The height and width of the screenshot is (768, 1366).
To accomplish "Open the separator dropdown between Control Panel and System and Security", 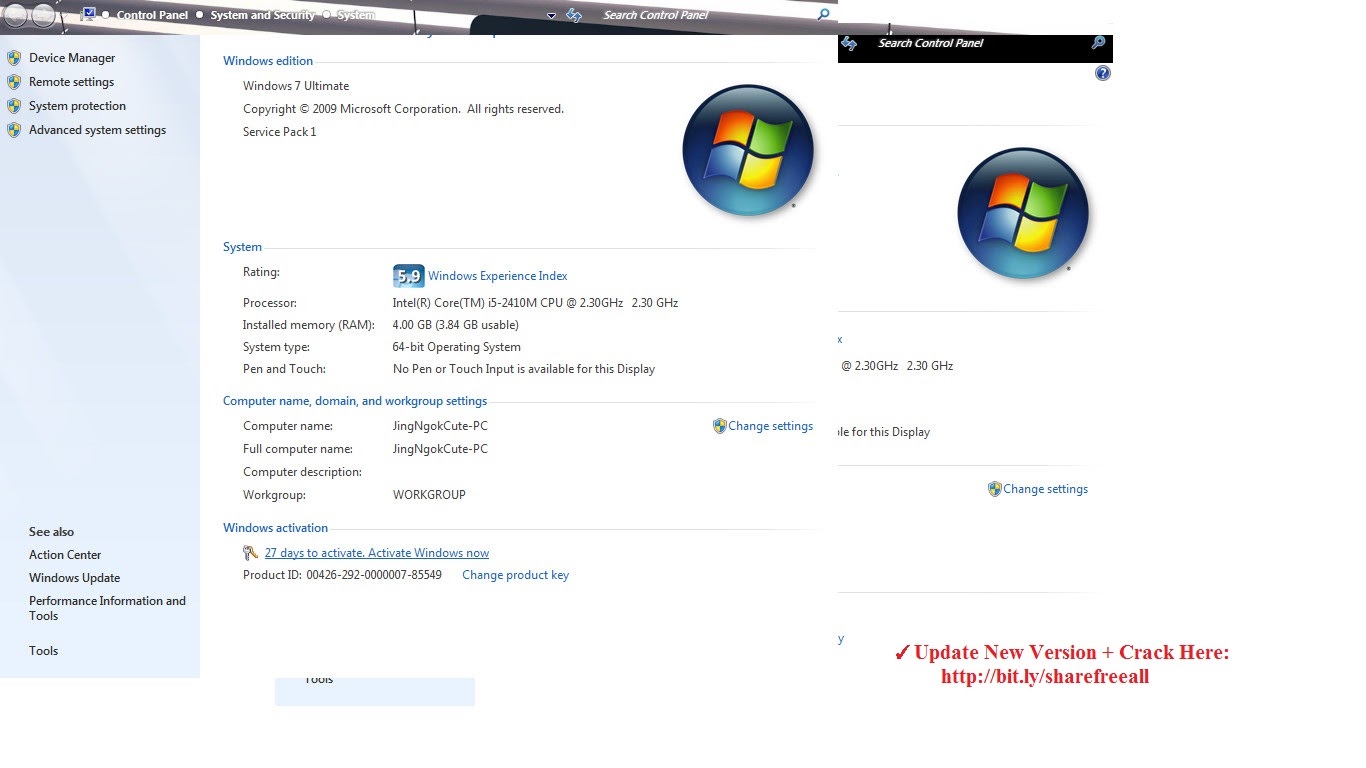I will 200,15.
